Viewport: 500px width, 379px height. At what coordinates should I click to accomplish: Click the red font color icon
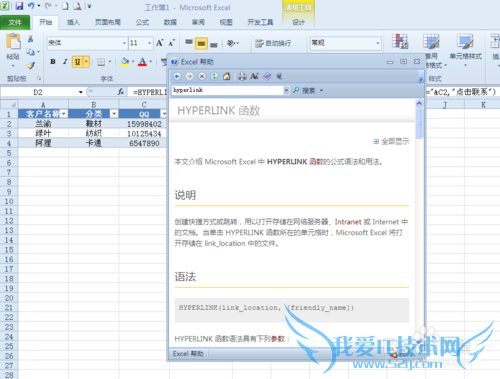pos(142,62)
